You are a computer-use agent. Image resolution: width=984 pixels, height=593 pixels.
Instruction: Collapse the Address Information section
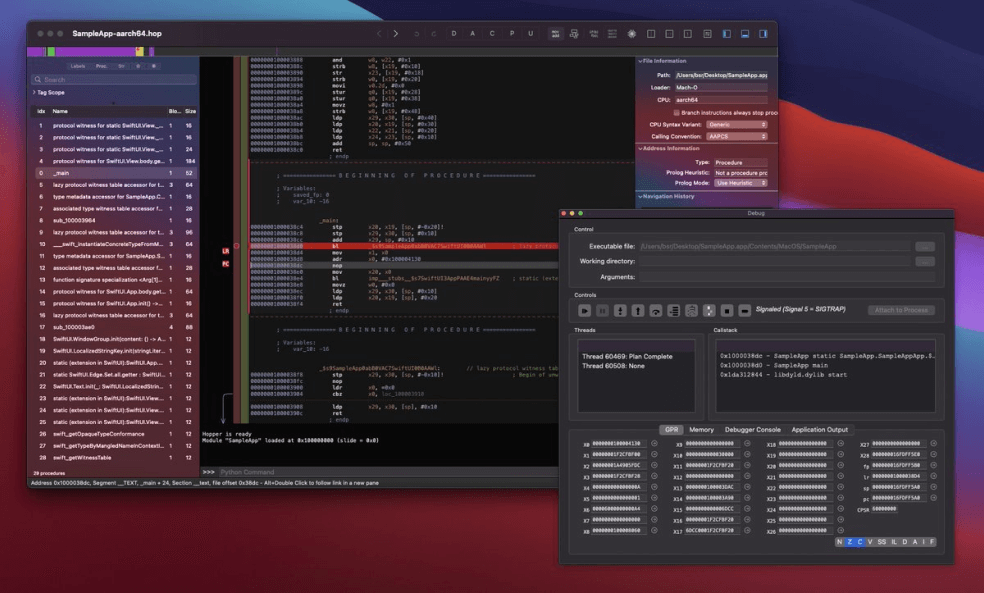[640, 149]
